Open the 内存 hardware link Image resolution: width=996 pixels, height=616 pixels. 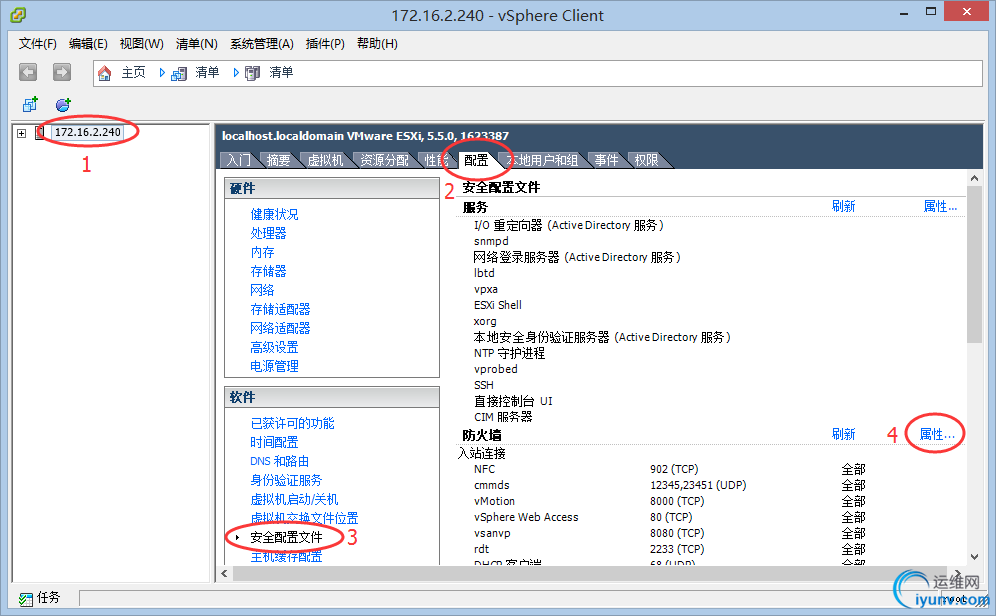[x=262, y=252]
